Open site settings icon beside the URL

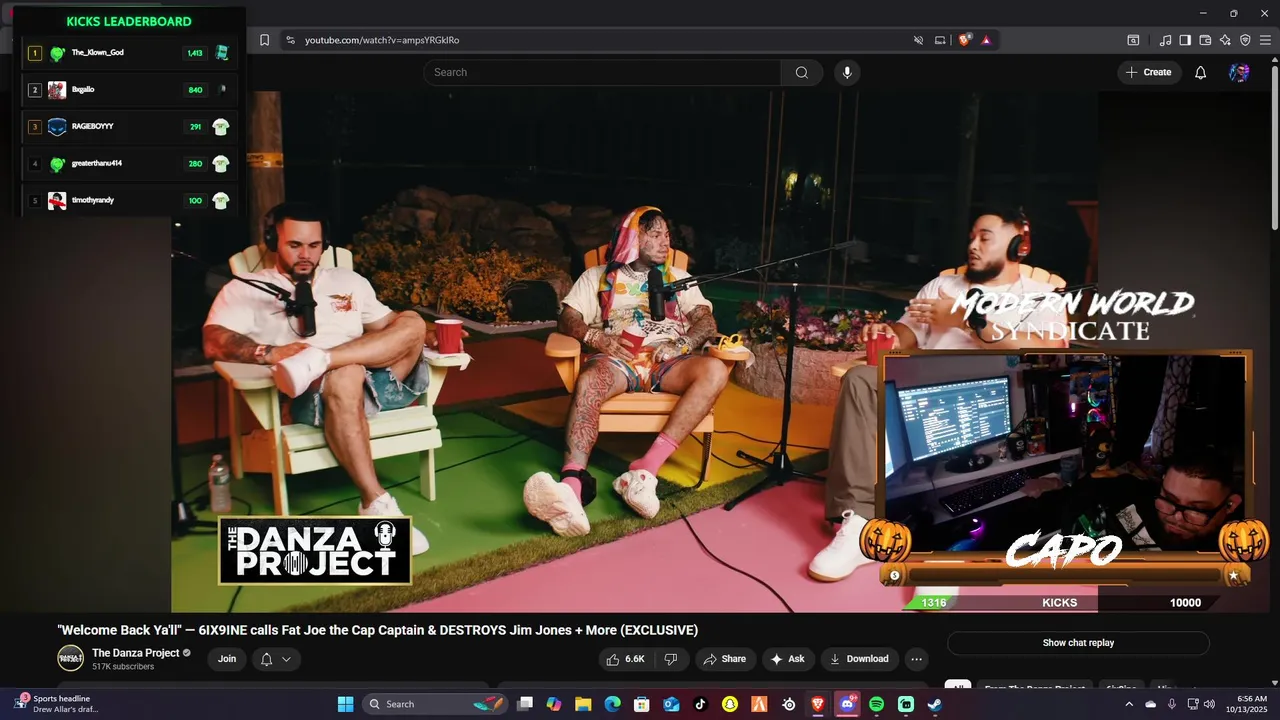(x=290, y=40)
